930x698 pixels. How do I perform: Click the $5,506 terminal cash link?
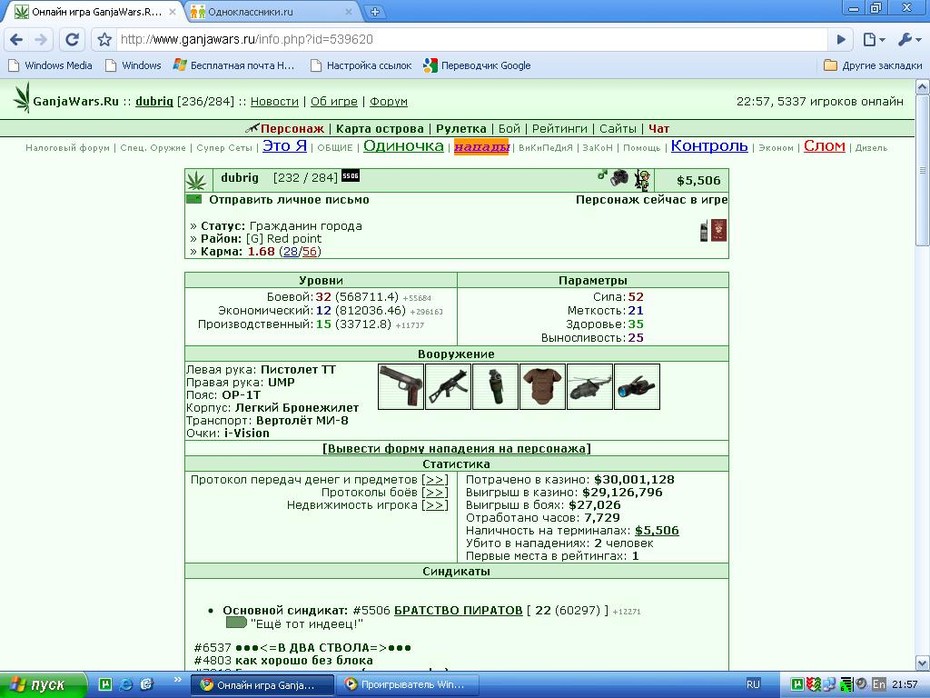pyautogui.click(x=657, y=531)
